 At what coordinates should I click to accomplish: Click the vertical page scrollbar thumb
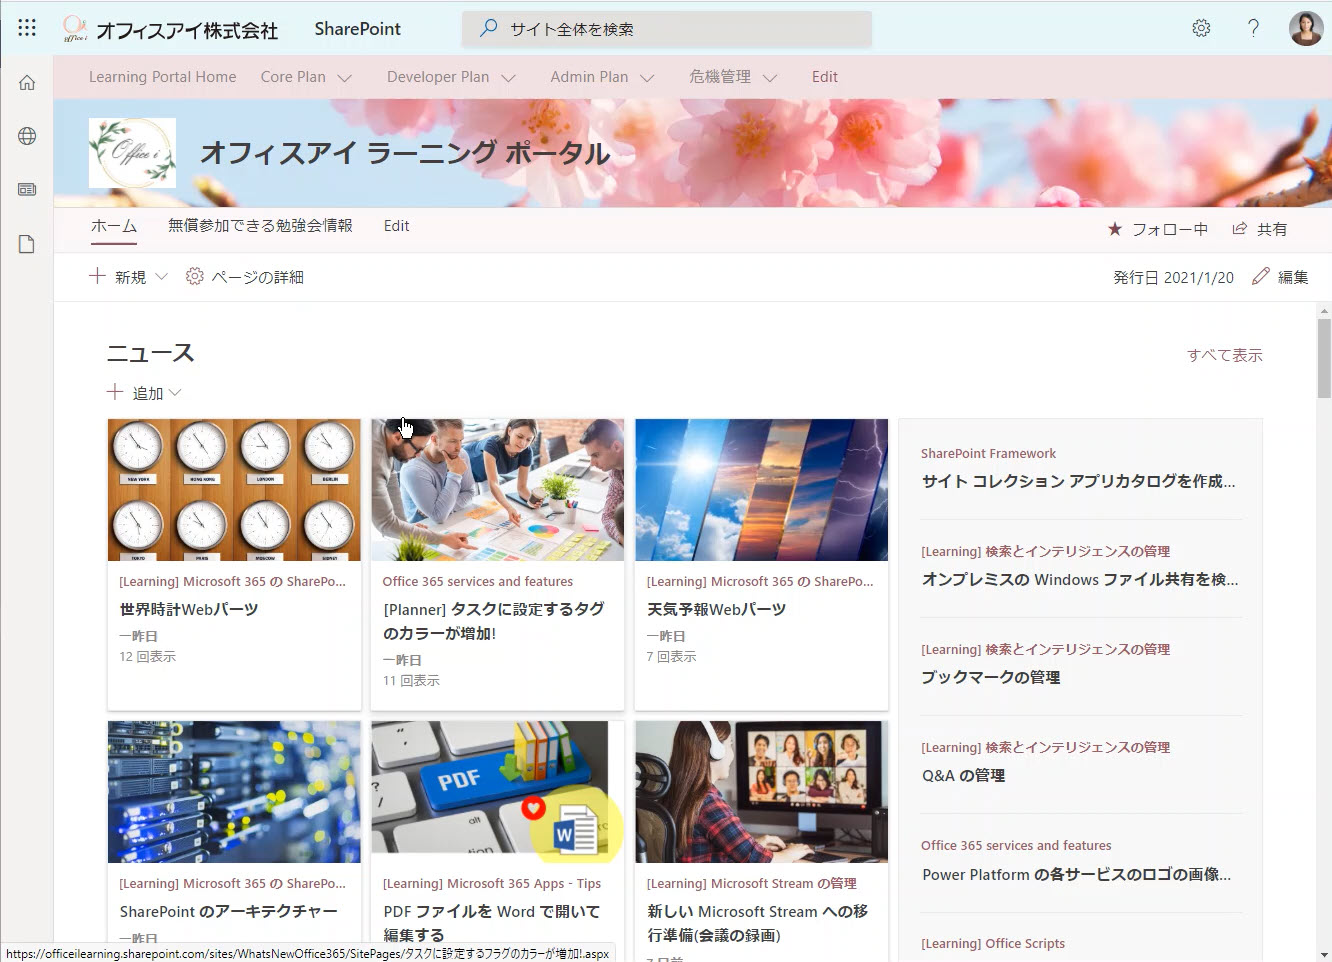[x=1324, y=358]
